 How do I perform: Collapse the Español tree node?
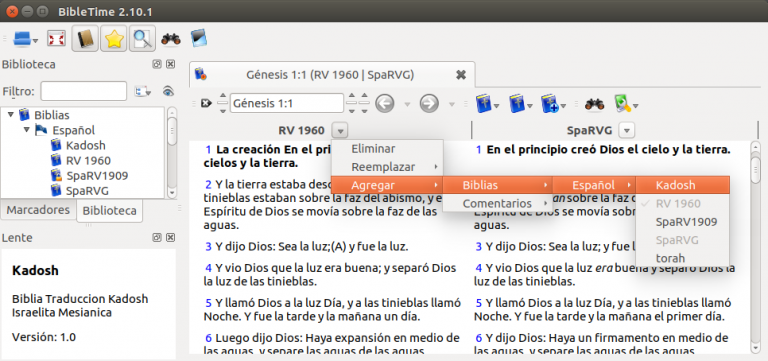click(26, 130)
